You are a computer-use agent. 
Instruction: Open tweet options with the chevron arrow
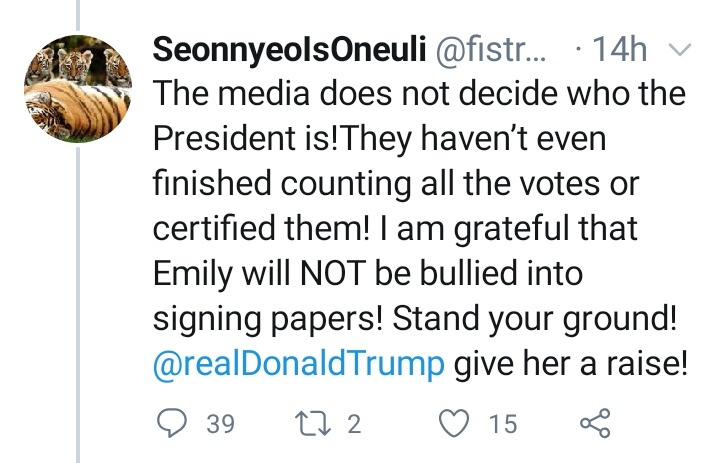[x=679, y=49]
